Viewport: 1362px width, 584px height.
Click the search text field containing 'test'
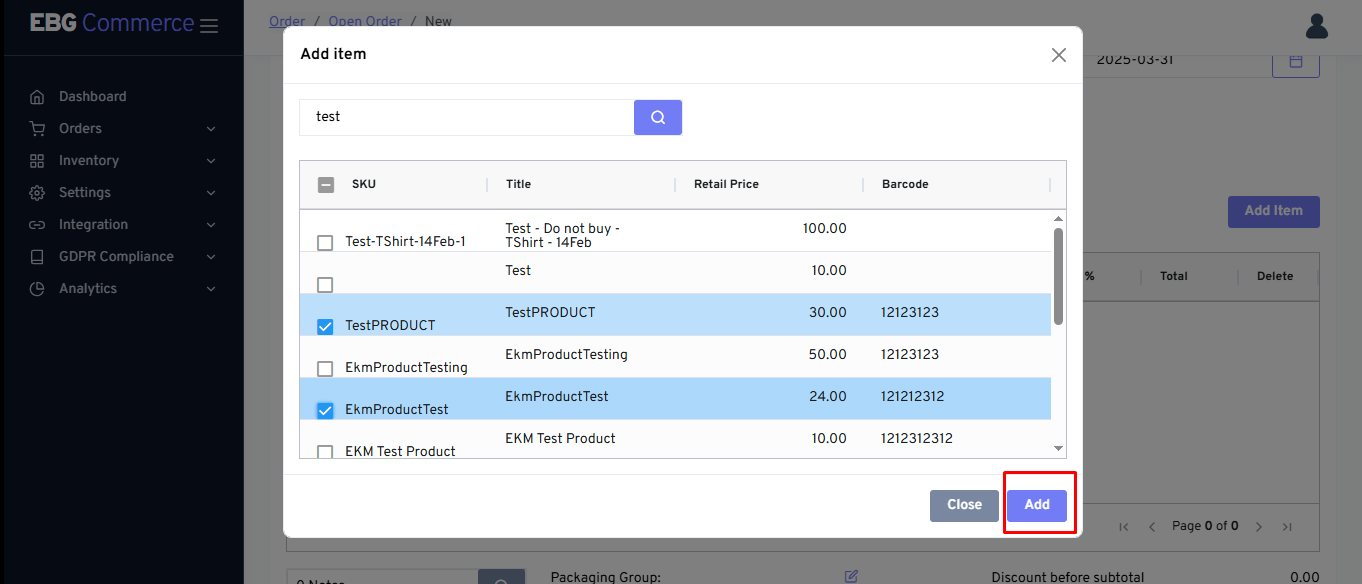(x=465, y=117)
